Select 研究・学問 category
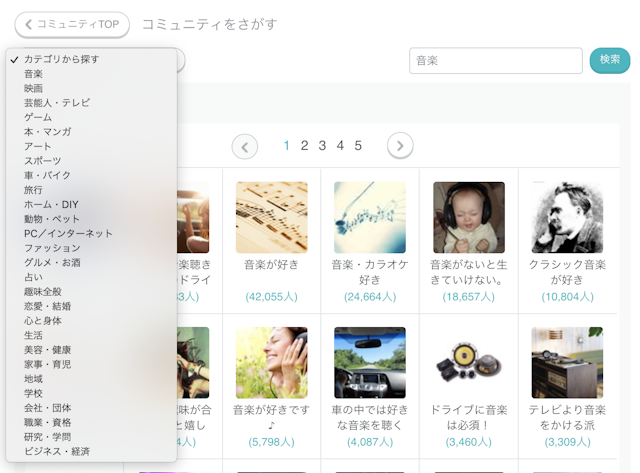 [91, 437]
